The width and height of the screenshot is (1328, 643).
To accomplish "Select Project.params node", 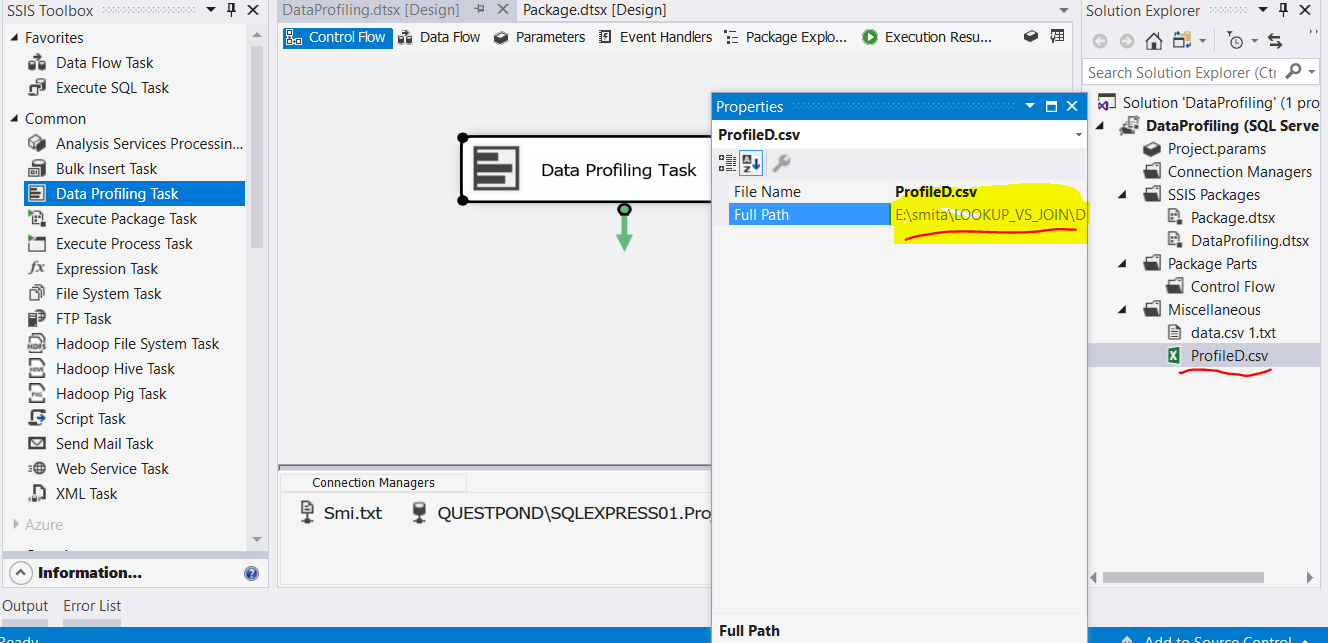I will (x=1216, y=149).
